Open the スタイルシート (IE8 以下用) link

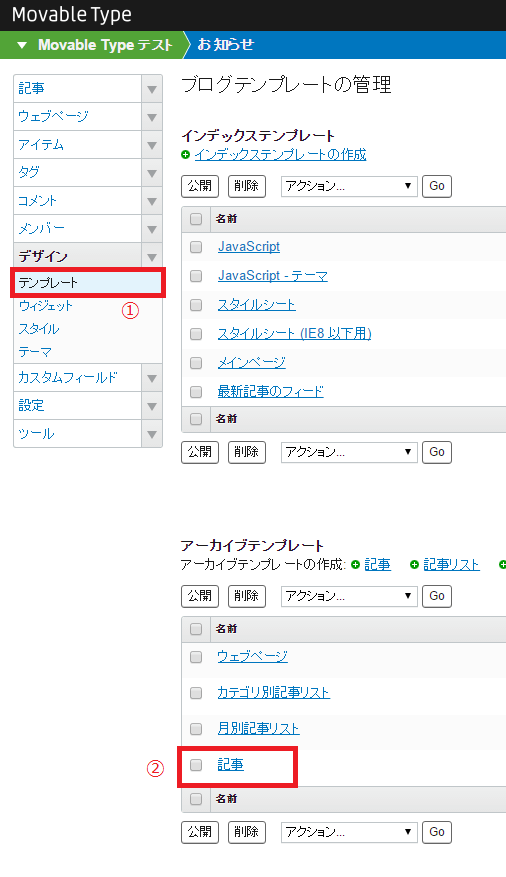tap(295, 334)
